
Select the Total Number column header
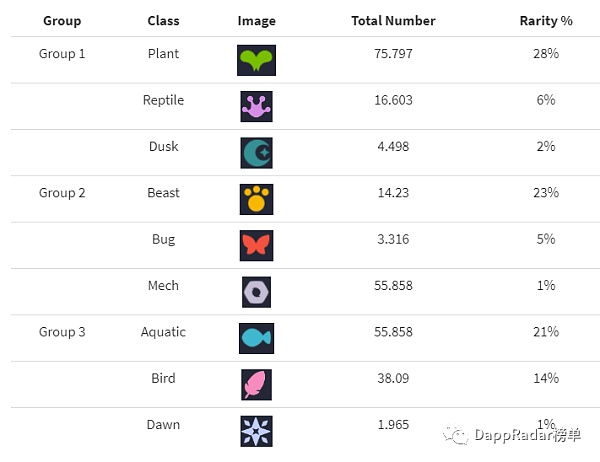393,21
